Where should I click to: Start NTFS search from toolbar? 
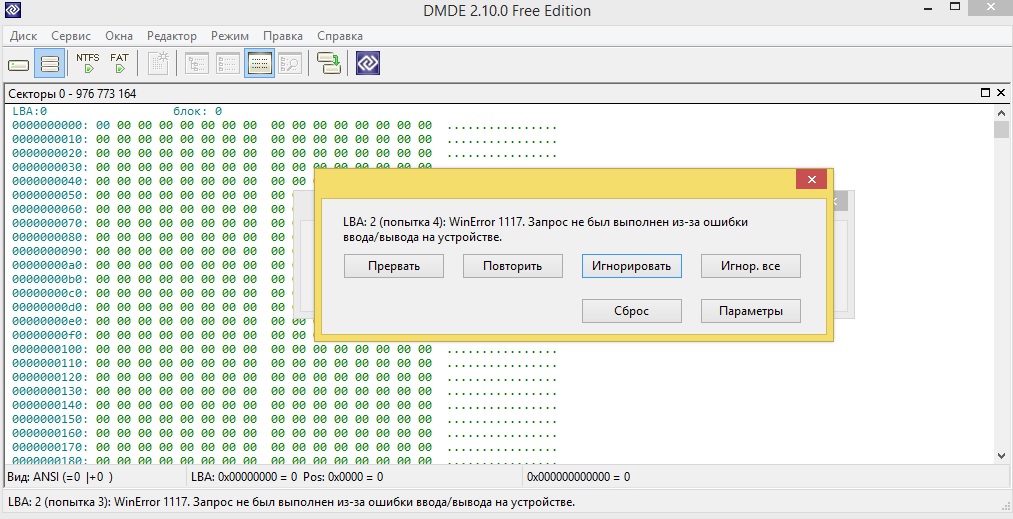(88, 63)
